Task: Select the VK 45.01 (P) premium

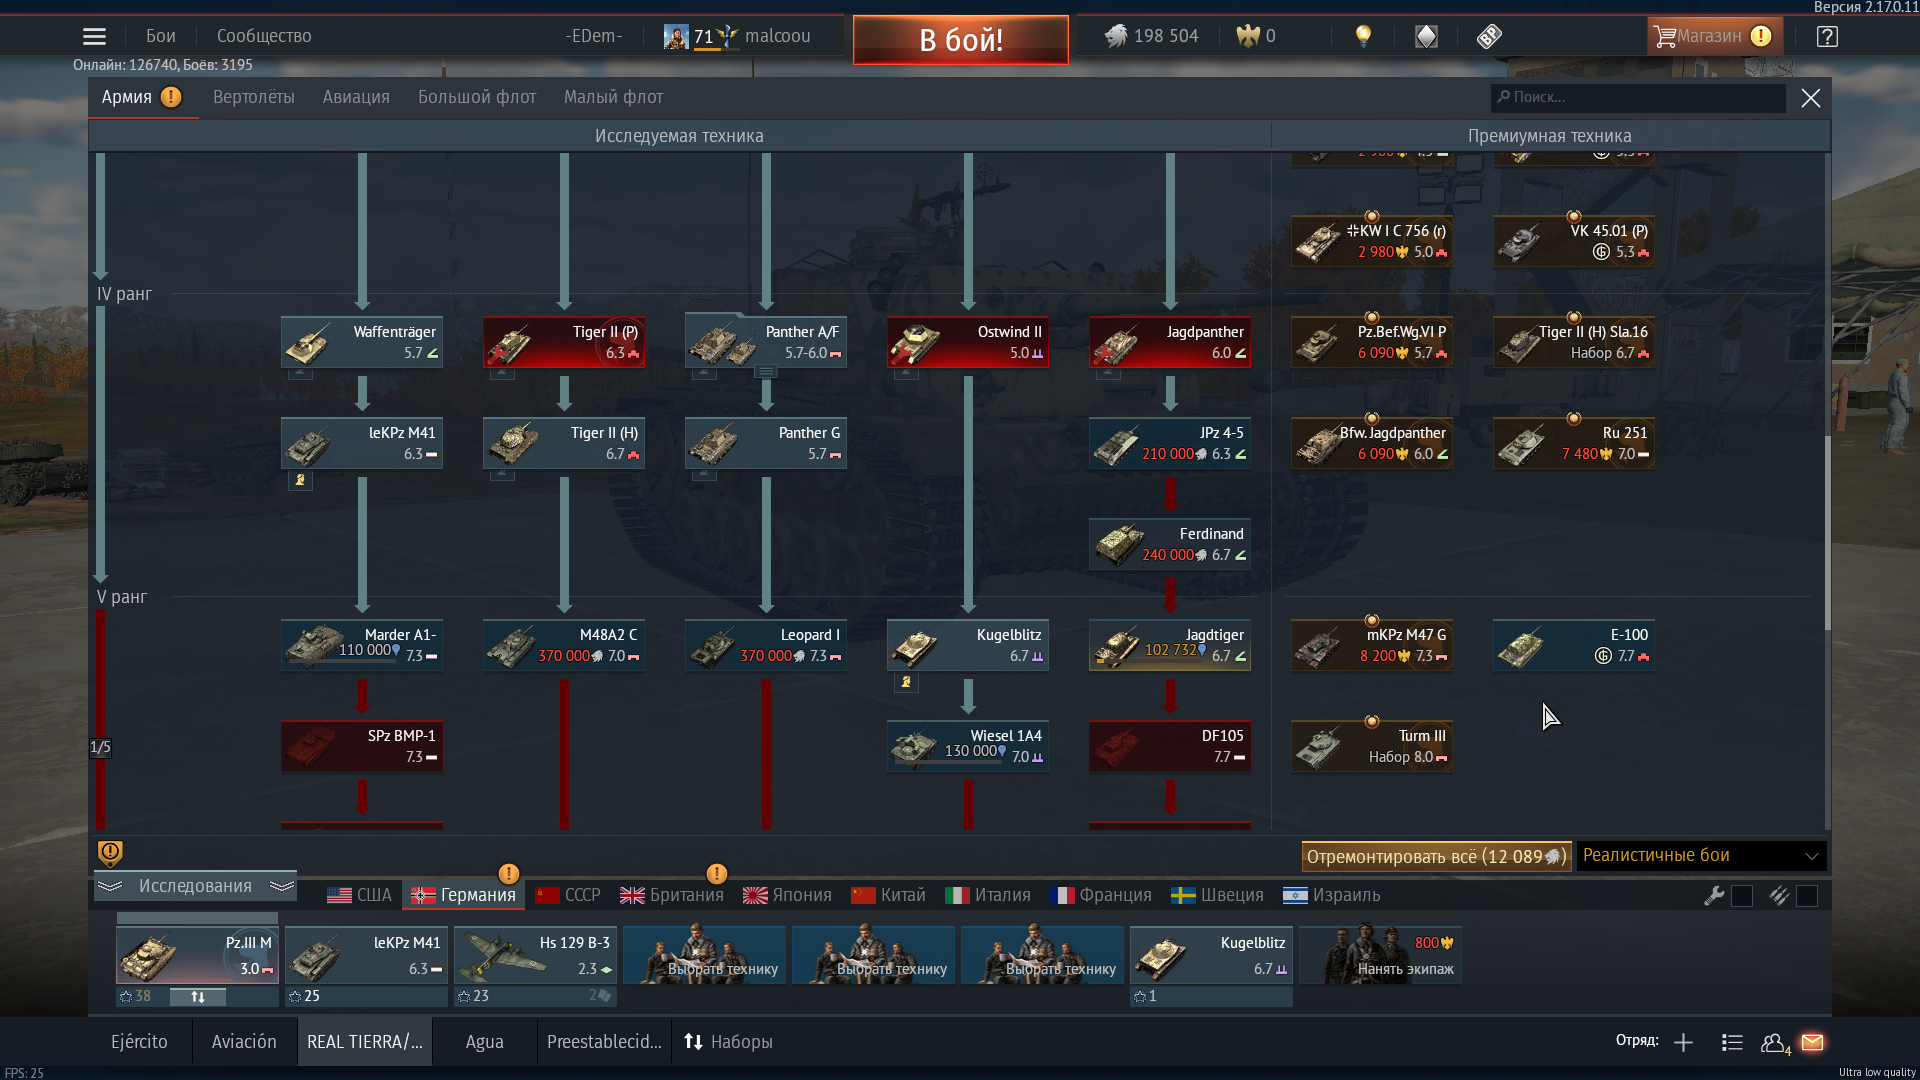Action: click(1574, 241)
